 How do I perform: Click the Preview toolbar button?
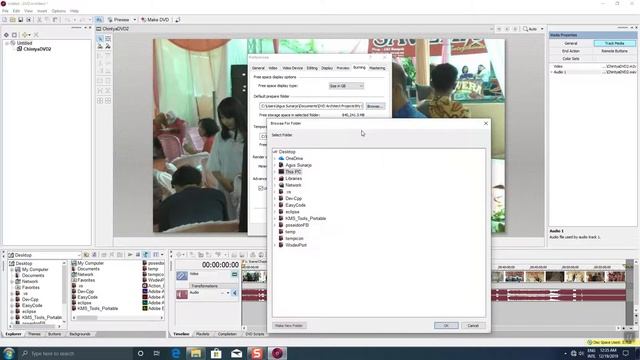(119, 20)
